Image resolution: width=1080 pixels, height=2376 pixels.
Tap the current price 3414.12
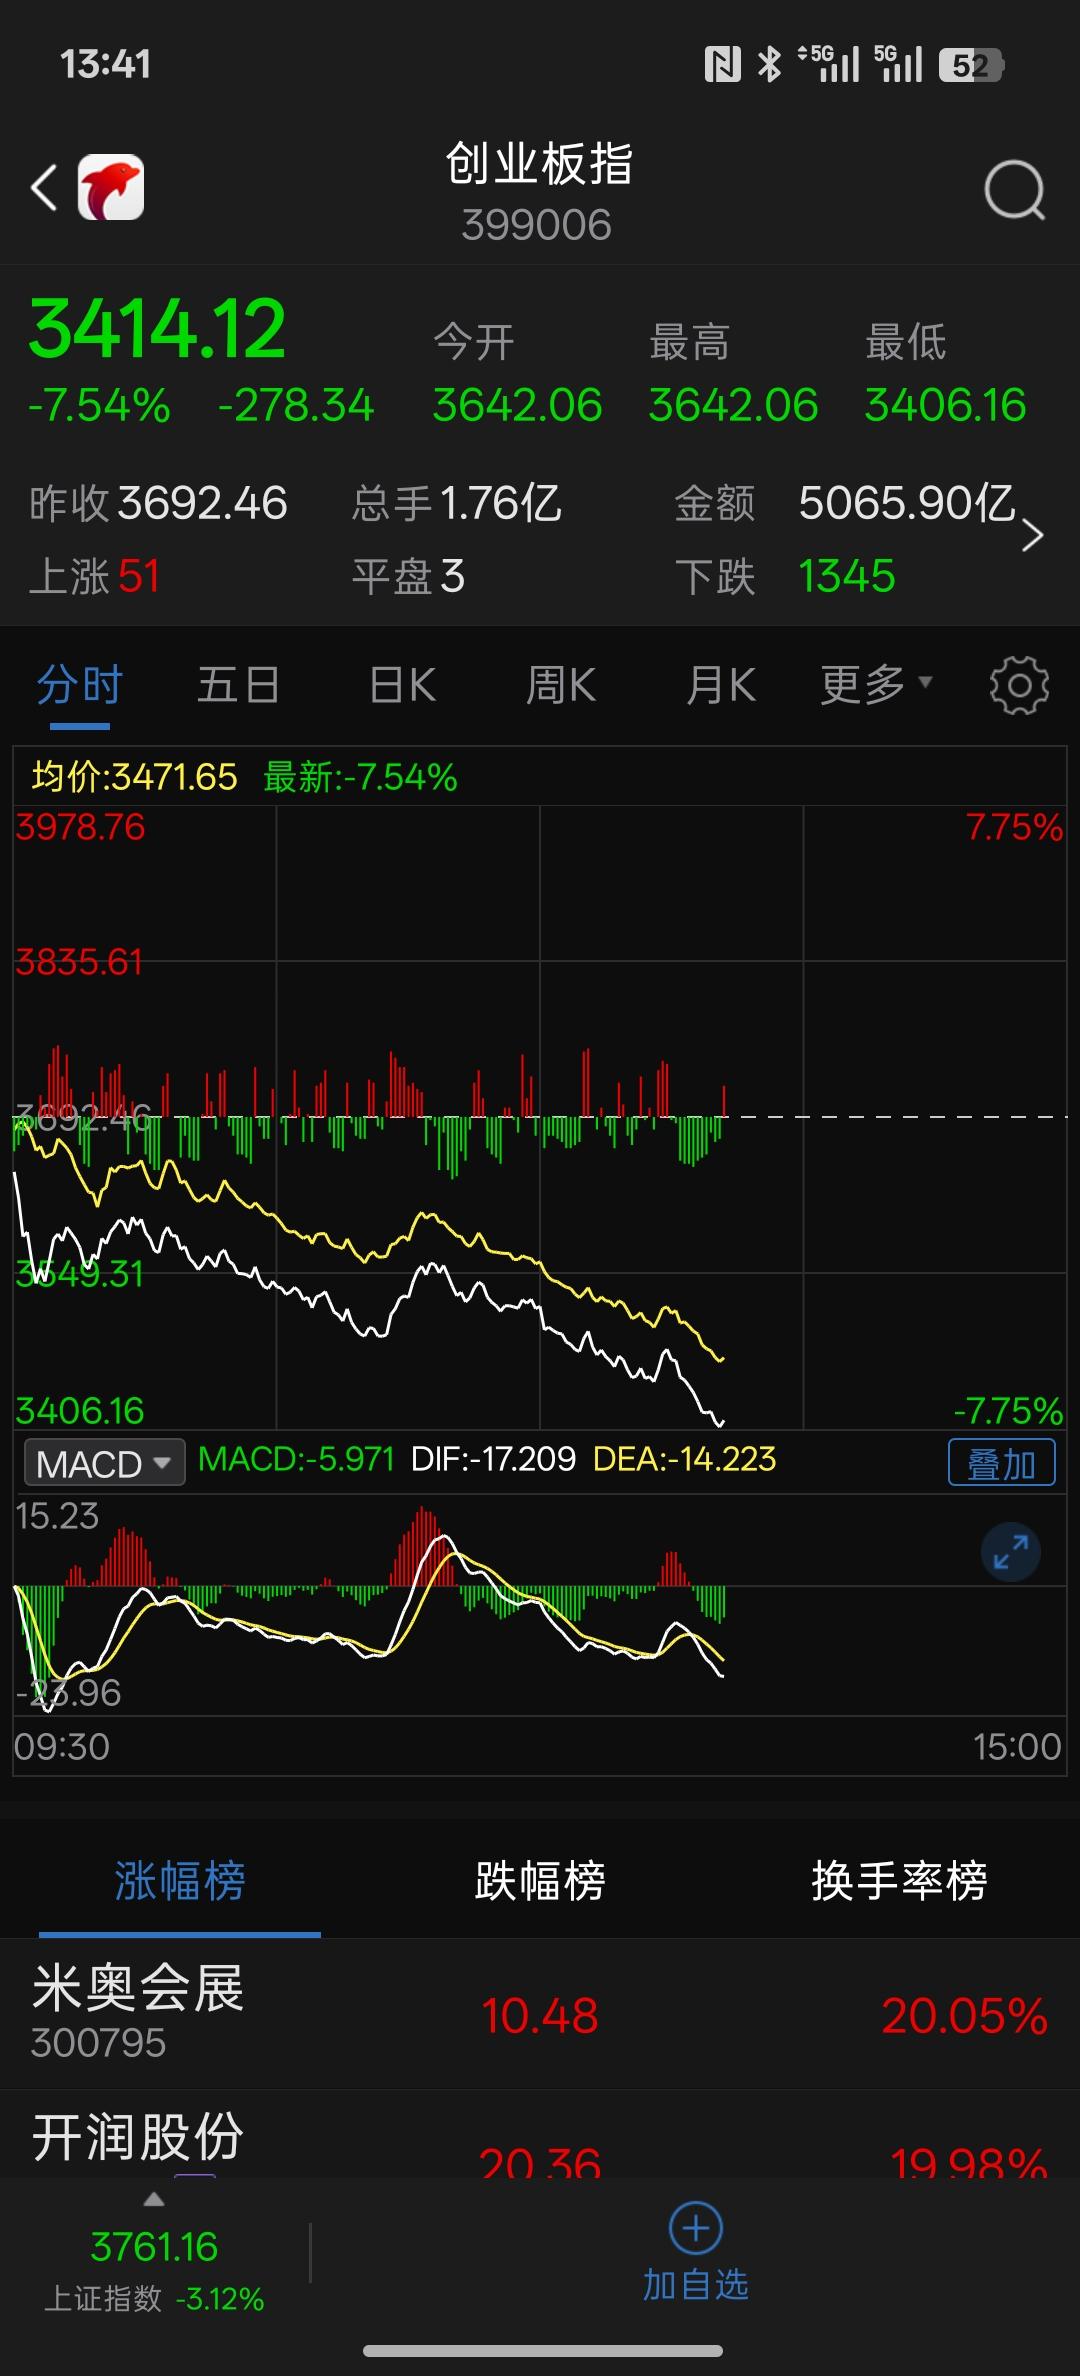pyautogui.click(x=157, y=329)
